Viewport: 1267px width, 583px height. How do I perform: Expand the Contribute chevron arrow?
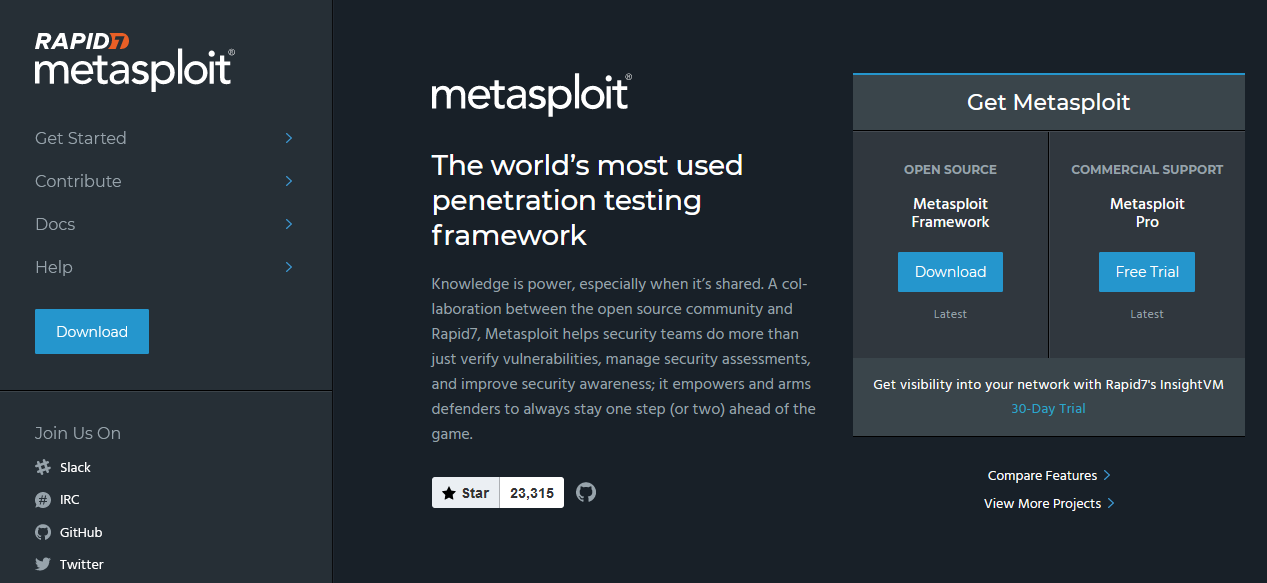point(289,181)
